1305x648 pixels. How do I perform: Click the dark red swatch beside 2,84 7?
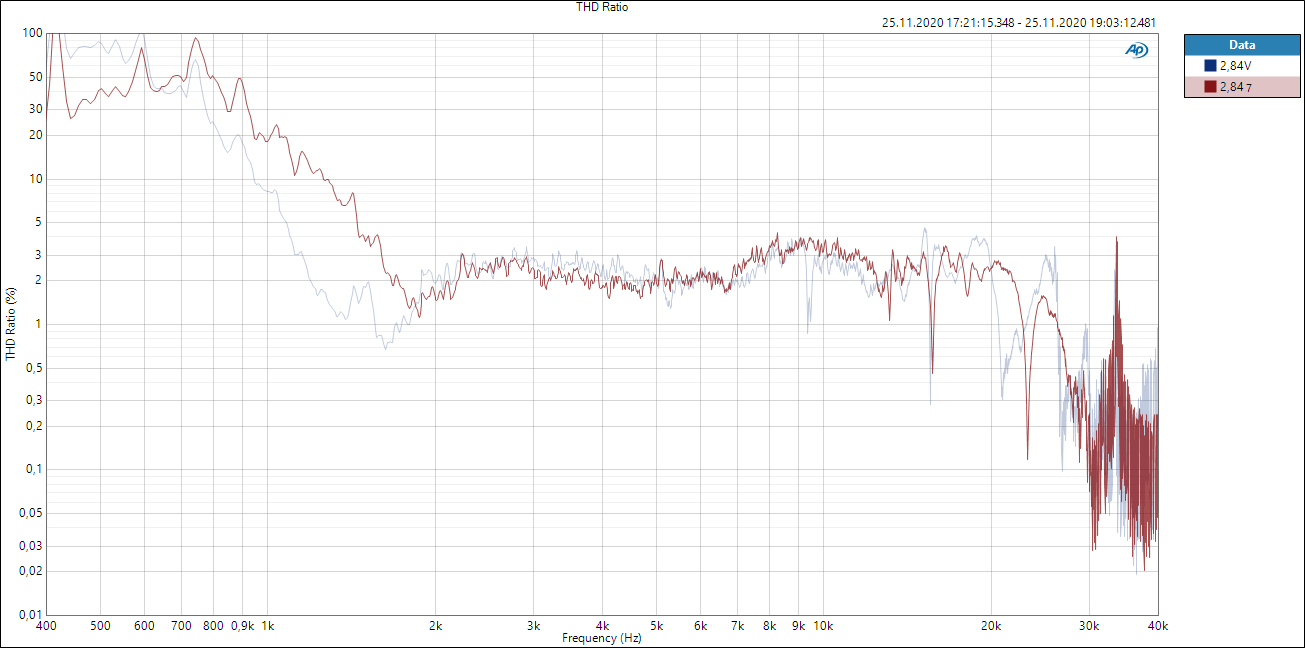[x=1210, y=87]
